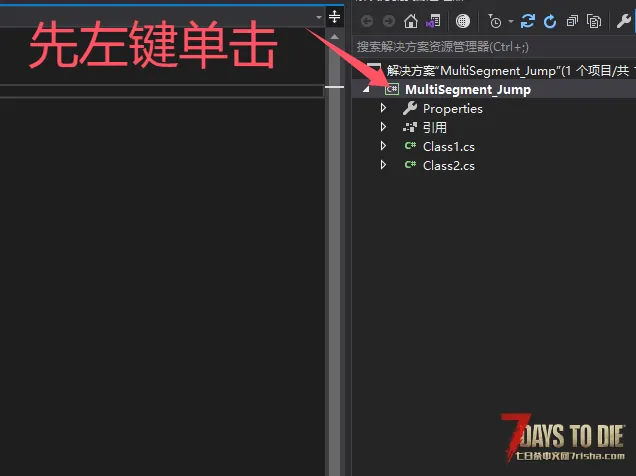Screen dimensions: 636x476
Task: Expand the Properties folder node
Action: pos(383,109)
